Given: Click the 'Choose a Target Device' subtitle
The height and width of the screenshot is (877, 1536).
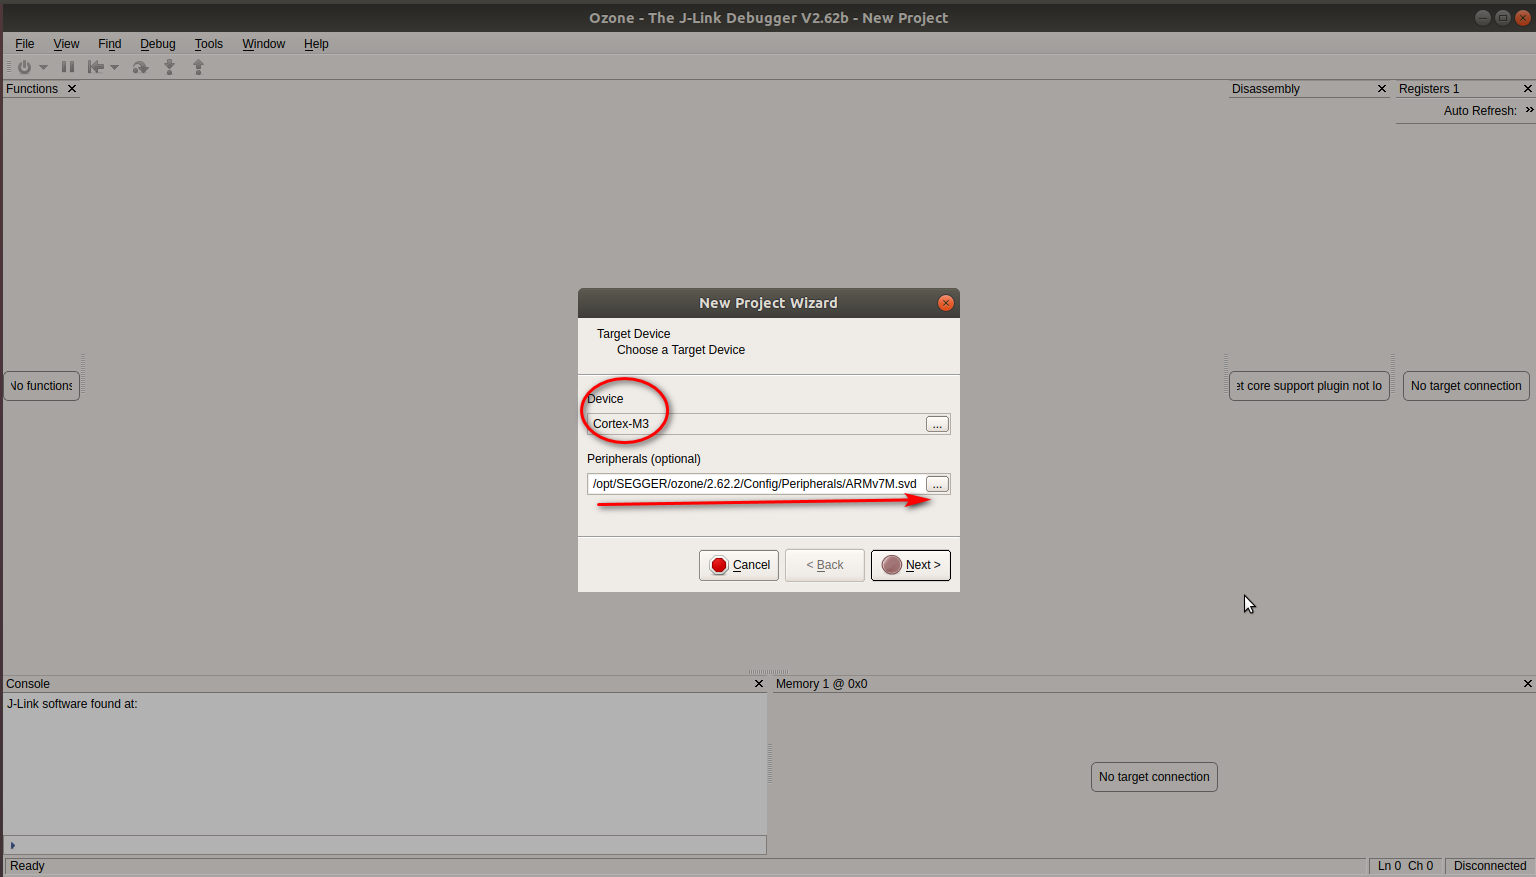Looking at the screenshot, I should 681,350.
